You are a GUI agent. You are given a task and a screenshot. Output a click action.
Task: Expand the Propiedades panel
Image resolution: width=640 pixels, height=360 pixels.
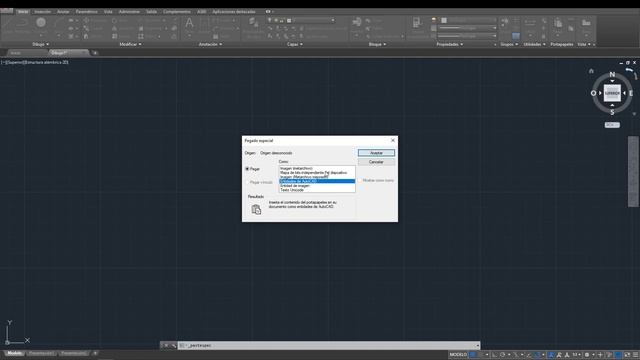[449, 44]
